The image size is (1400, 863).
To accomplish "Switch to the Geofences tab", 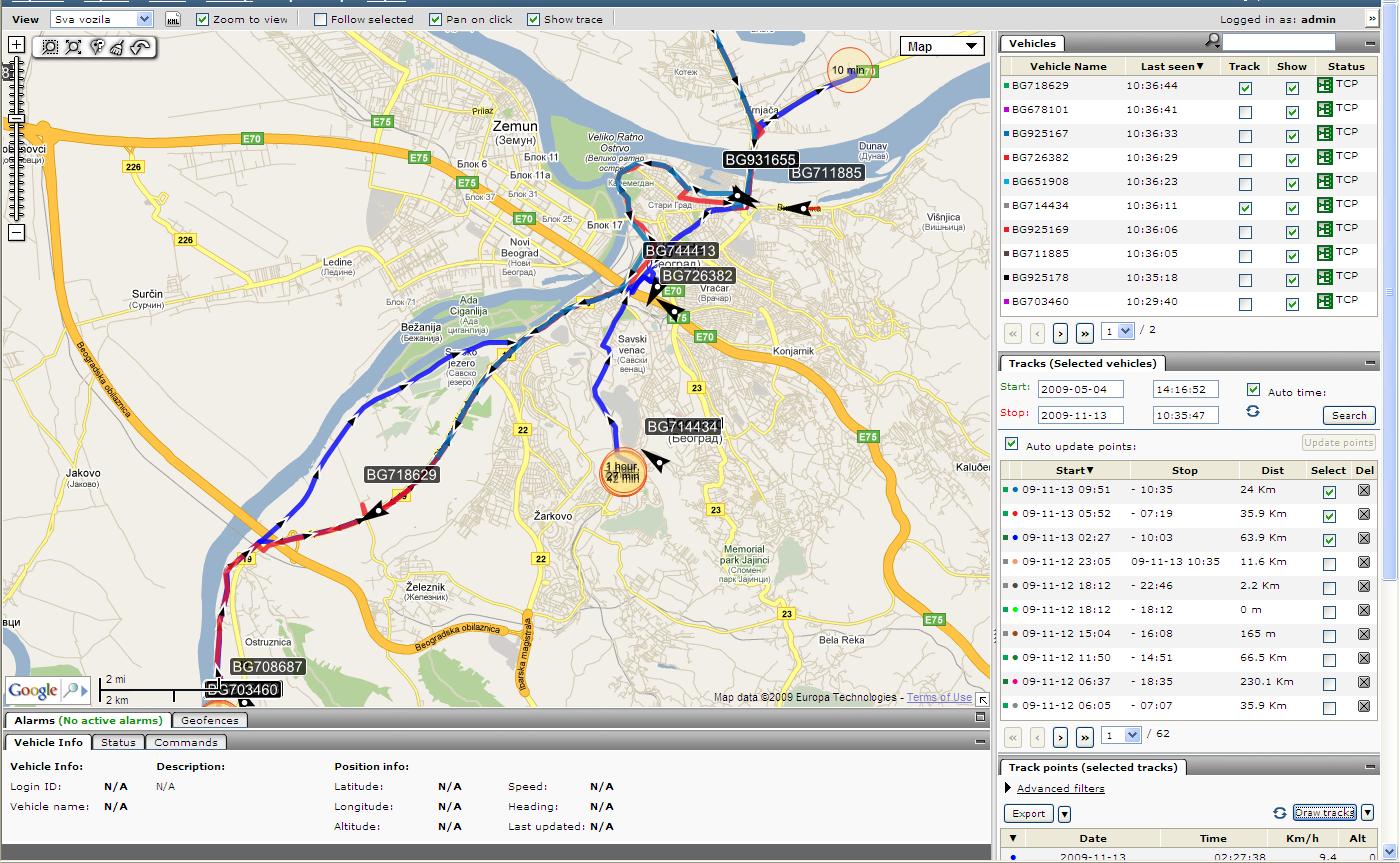I will (x=210, y=720).
